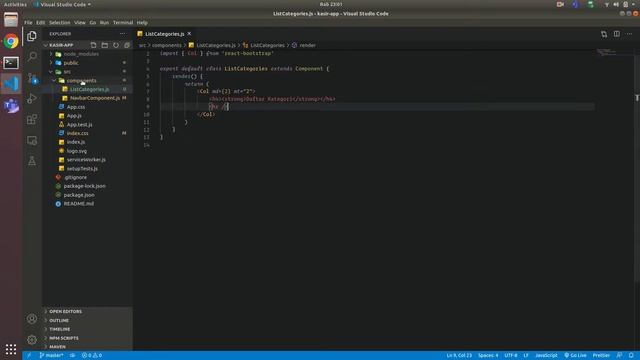The width and height of the screenshot is (640, 360).
Task: Click New Folder icon in KASIR-APP header
Action: click(105, 45)
